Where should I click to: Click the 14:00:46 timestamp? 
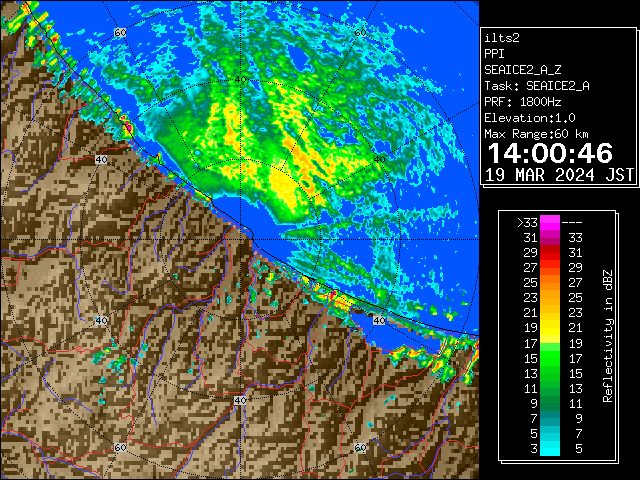tap(550, 153)
